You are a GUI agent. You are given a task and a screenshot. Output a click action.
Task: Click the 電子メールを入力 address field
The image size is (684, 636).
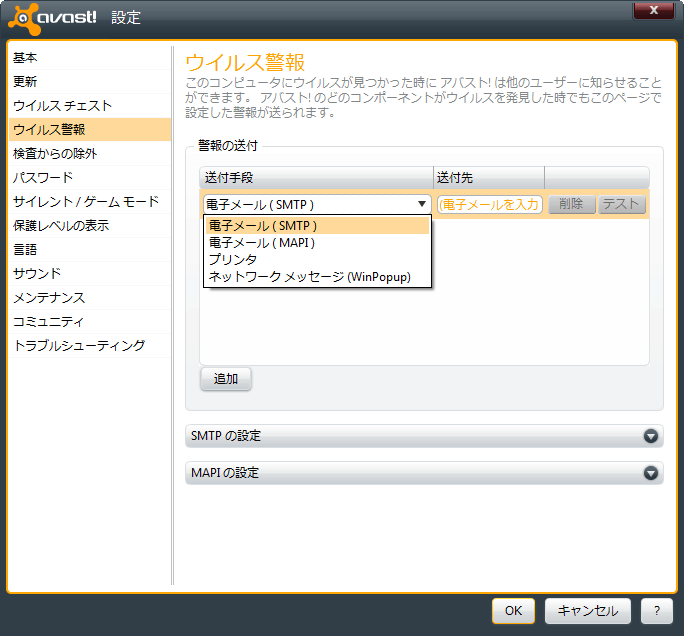(x=489, y=204)
